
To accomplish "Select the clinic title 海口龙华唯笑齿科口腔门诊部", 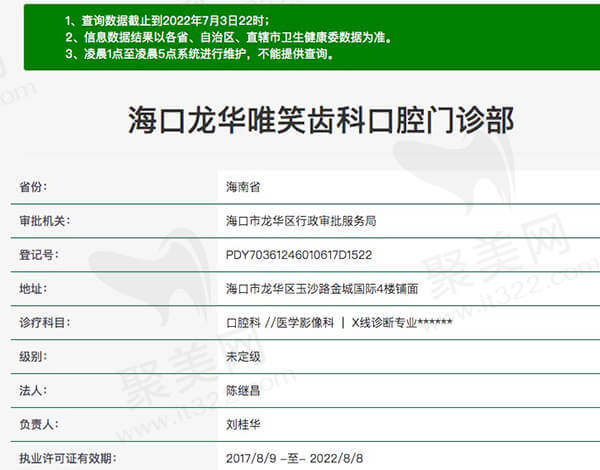I will [x=321, y=120].
